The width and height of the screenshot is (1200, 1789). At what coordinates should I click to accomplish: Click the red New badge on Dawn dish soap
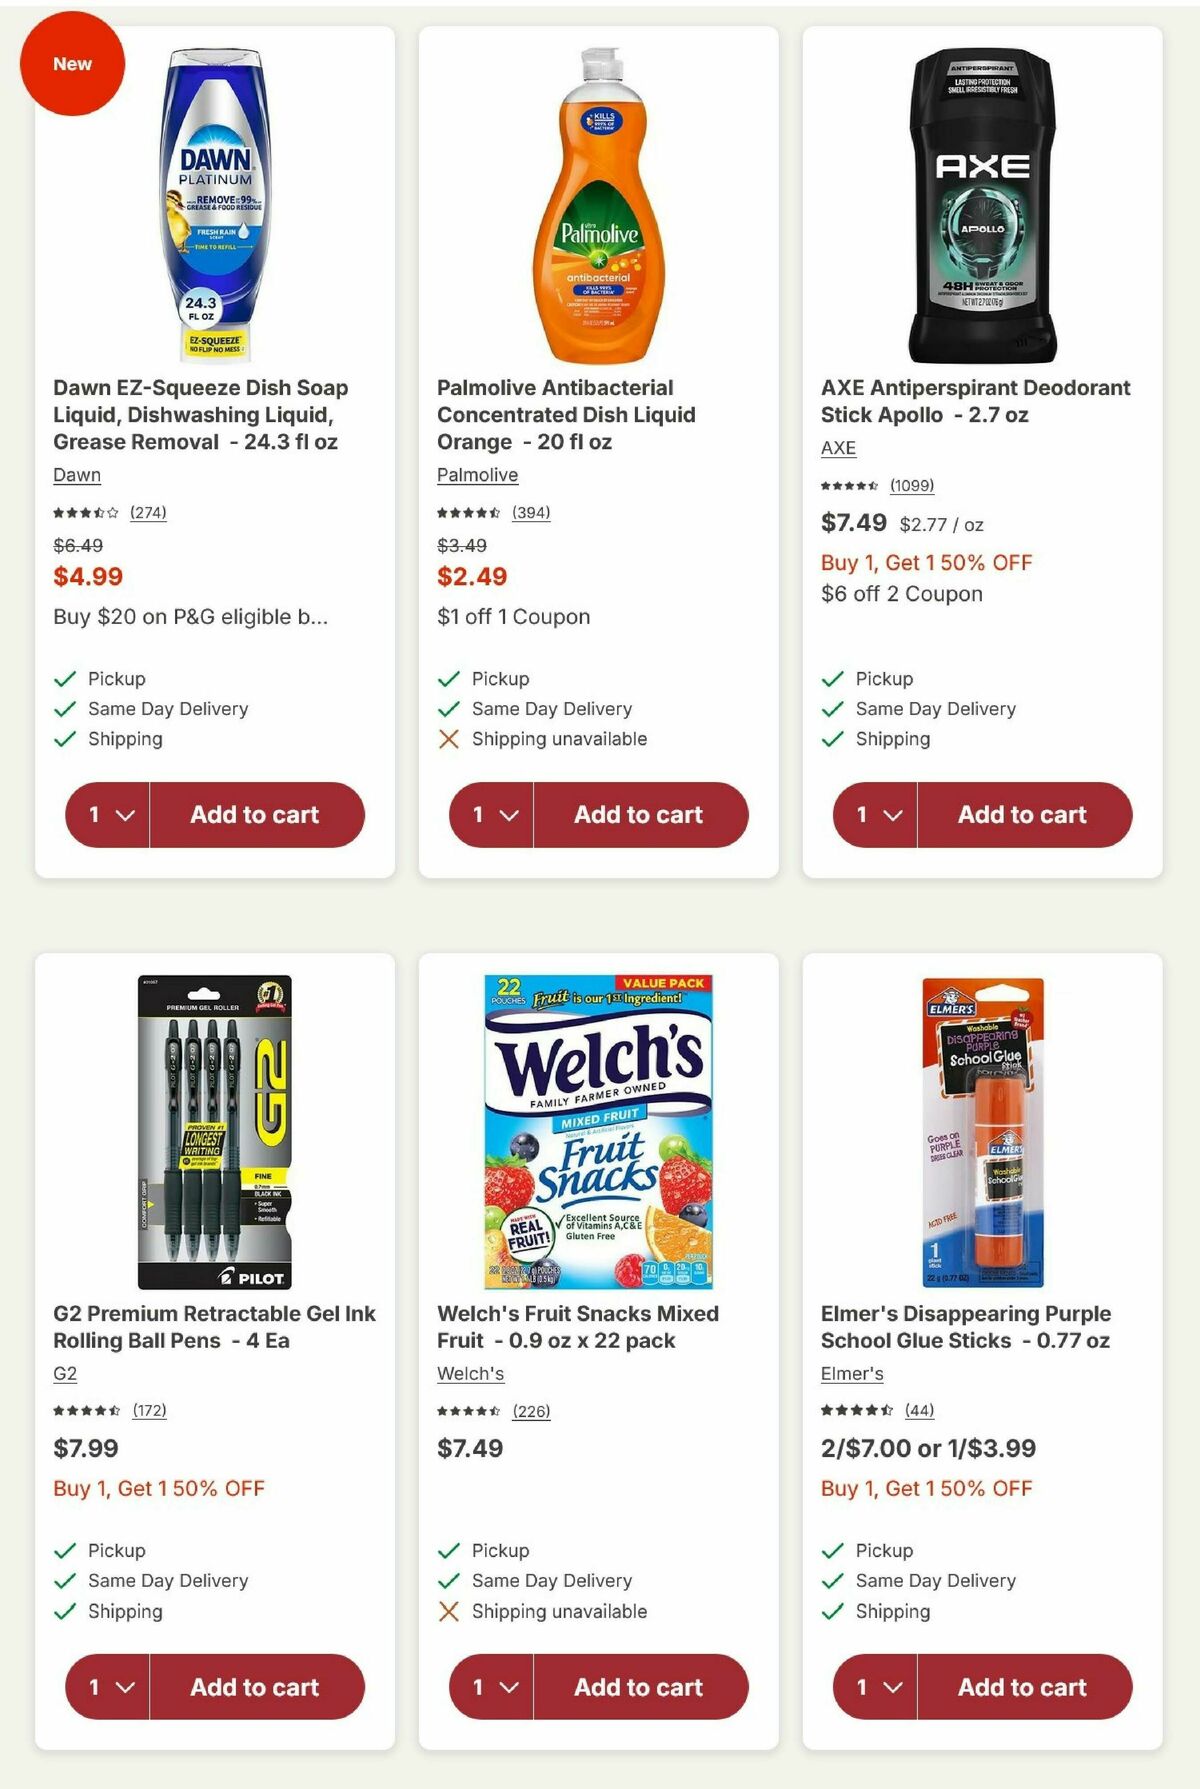72,63
